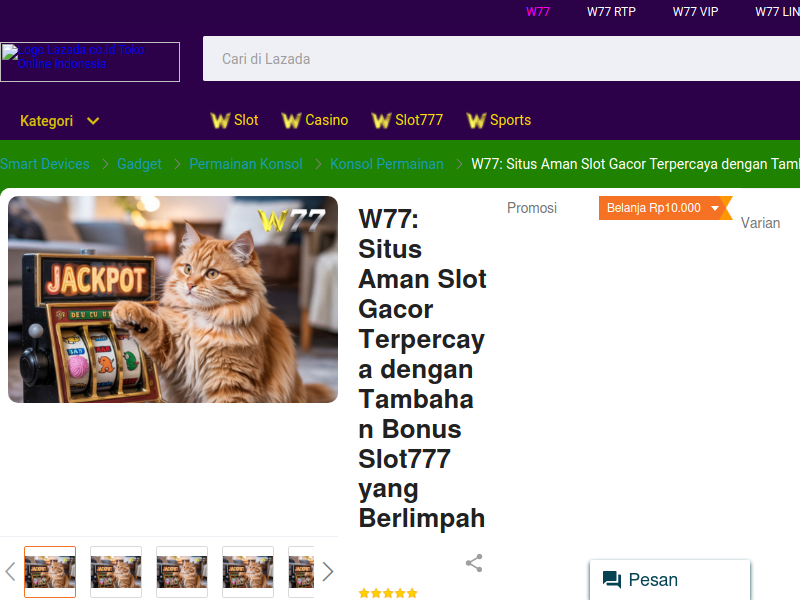Click the share icon below the title
The width and height of the screenshot is (800, 600).
tap(474, 563)
